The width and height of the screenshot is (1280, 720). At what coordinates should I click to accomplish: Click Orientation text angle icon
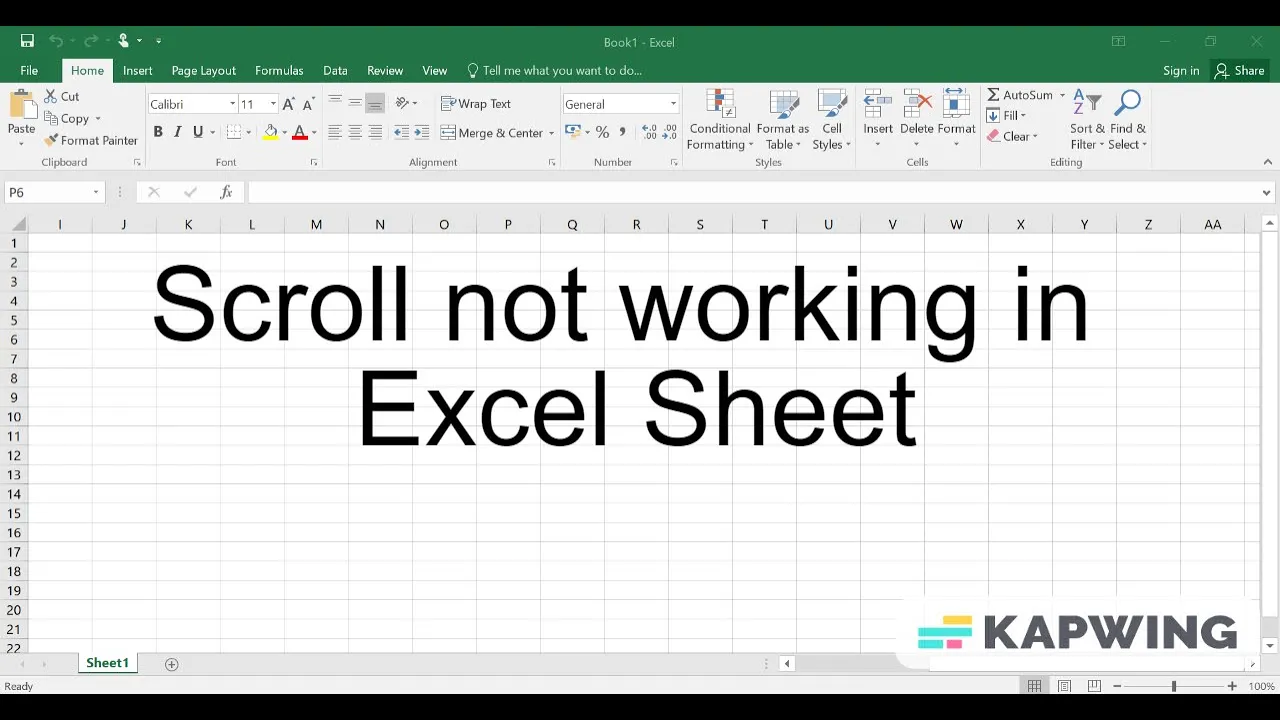point(402,103)
